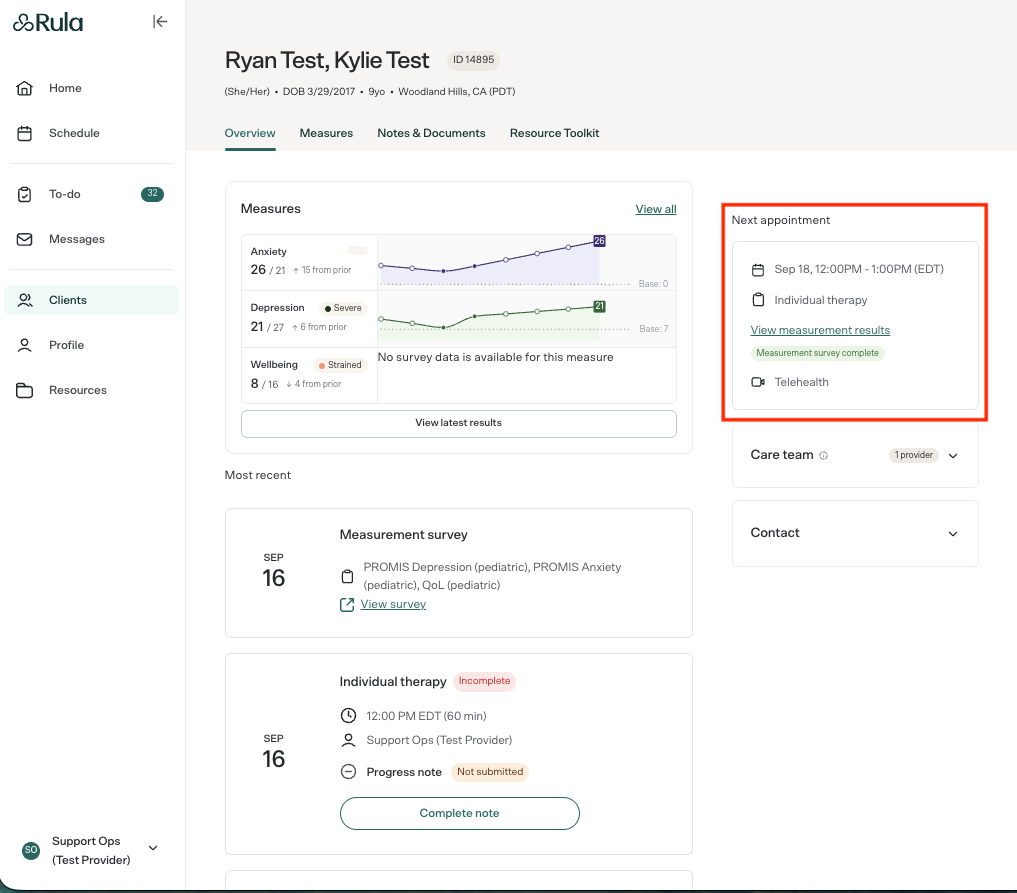Screen dimensions: 1017x893
Task: Click the Measurement survey complete badge
Action: (817, 353)
